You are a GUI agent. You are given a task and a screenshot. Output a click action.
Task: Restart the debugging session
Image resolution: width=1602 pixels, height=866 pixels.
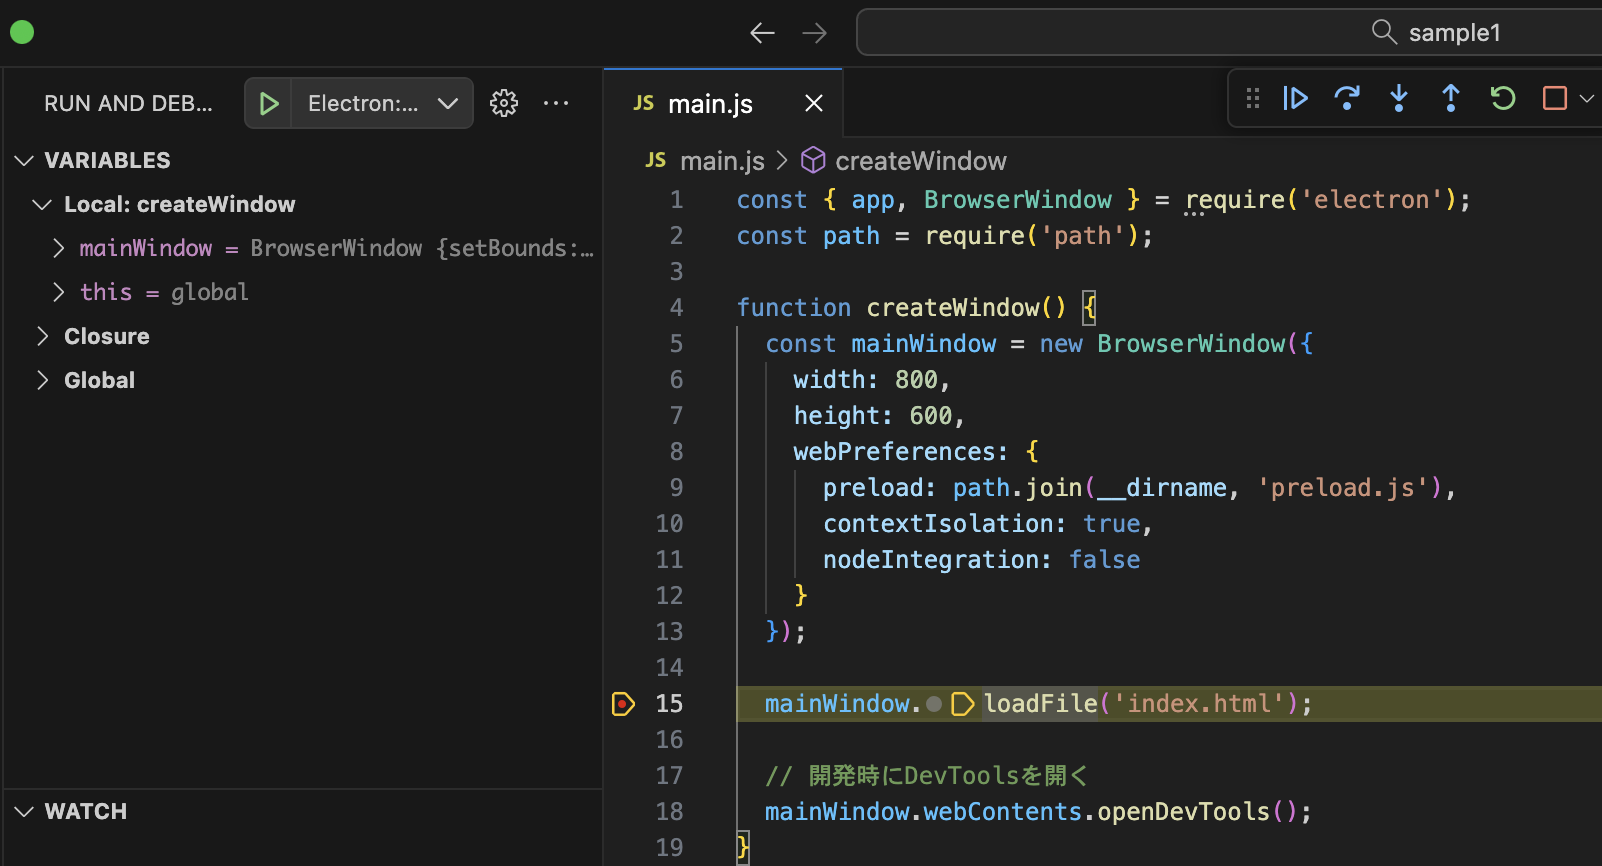click(x=1503, y=98)
